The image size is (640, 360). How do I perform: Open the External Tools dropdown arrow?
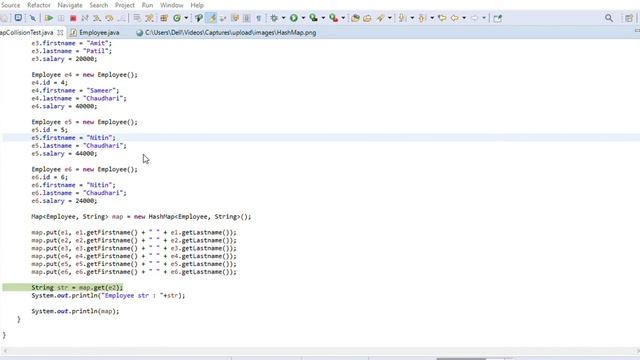coord(343,18)
